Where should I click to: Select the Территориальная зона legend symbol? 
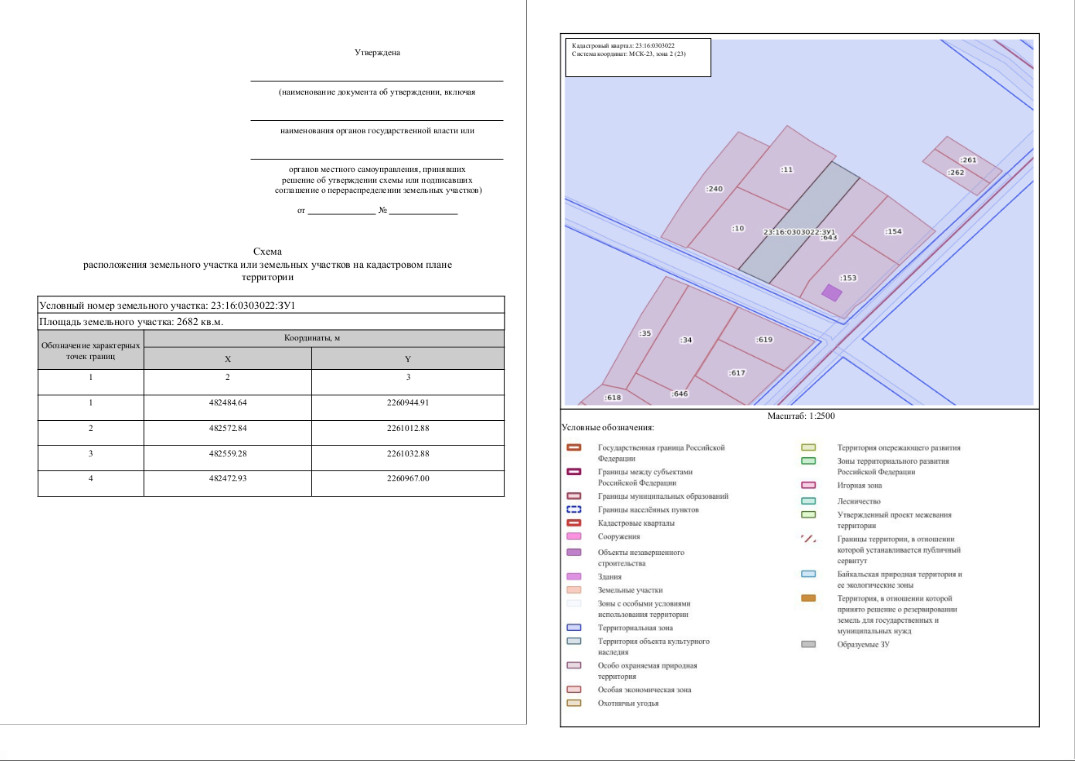574,628
